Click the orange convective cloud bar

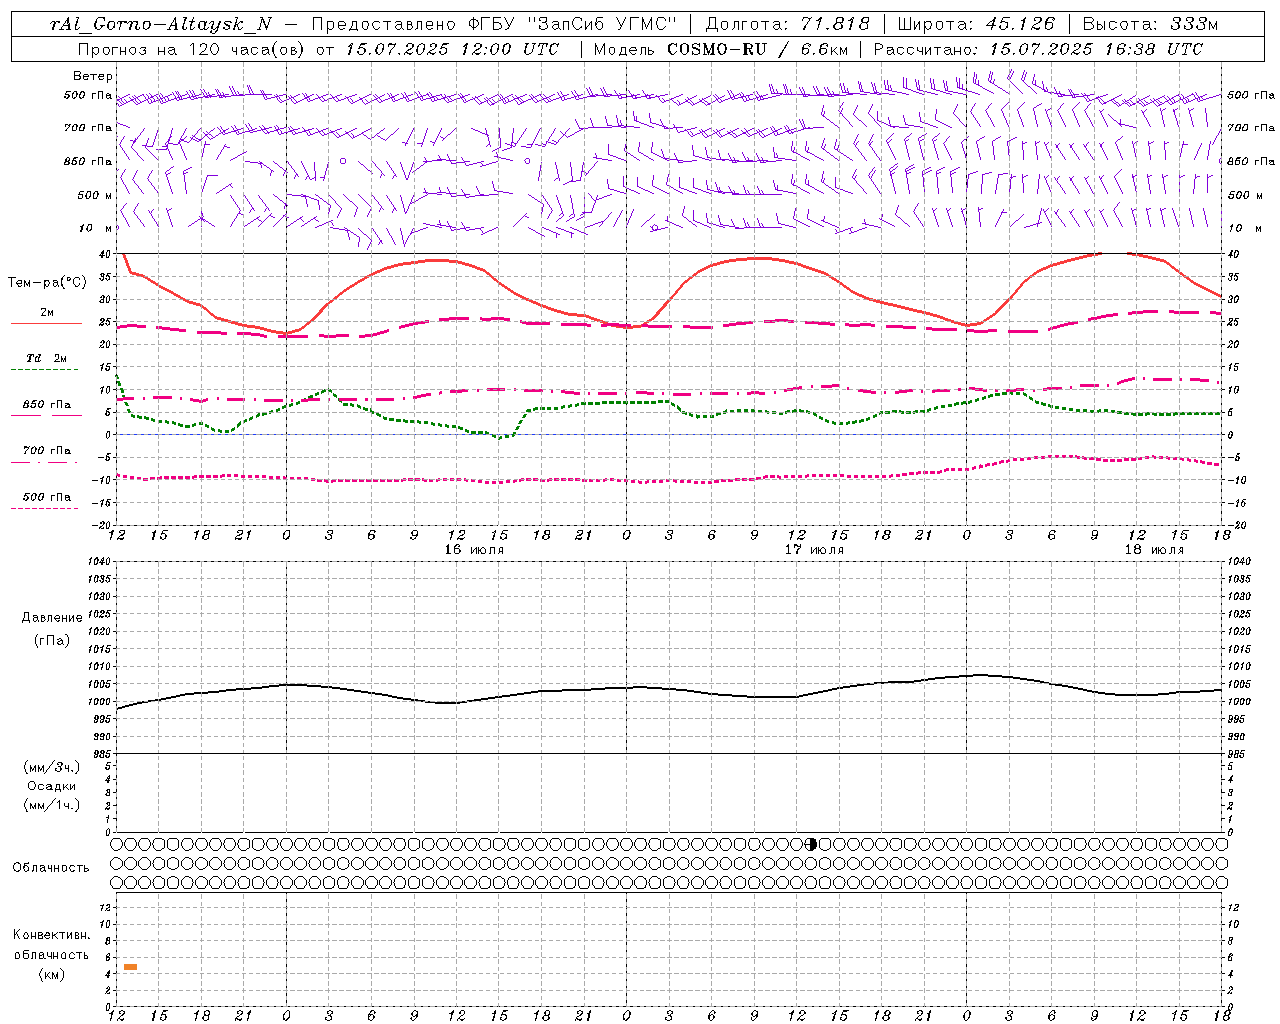click(130, 967)
